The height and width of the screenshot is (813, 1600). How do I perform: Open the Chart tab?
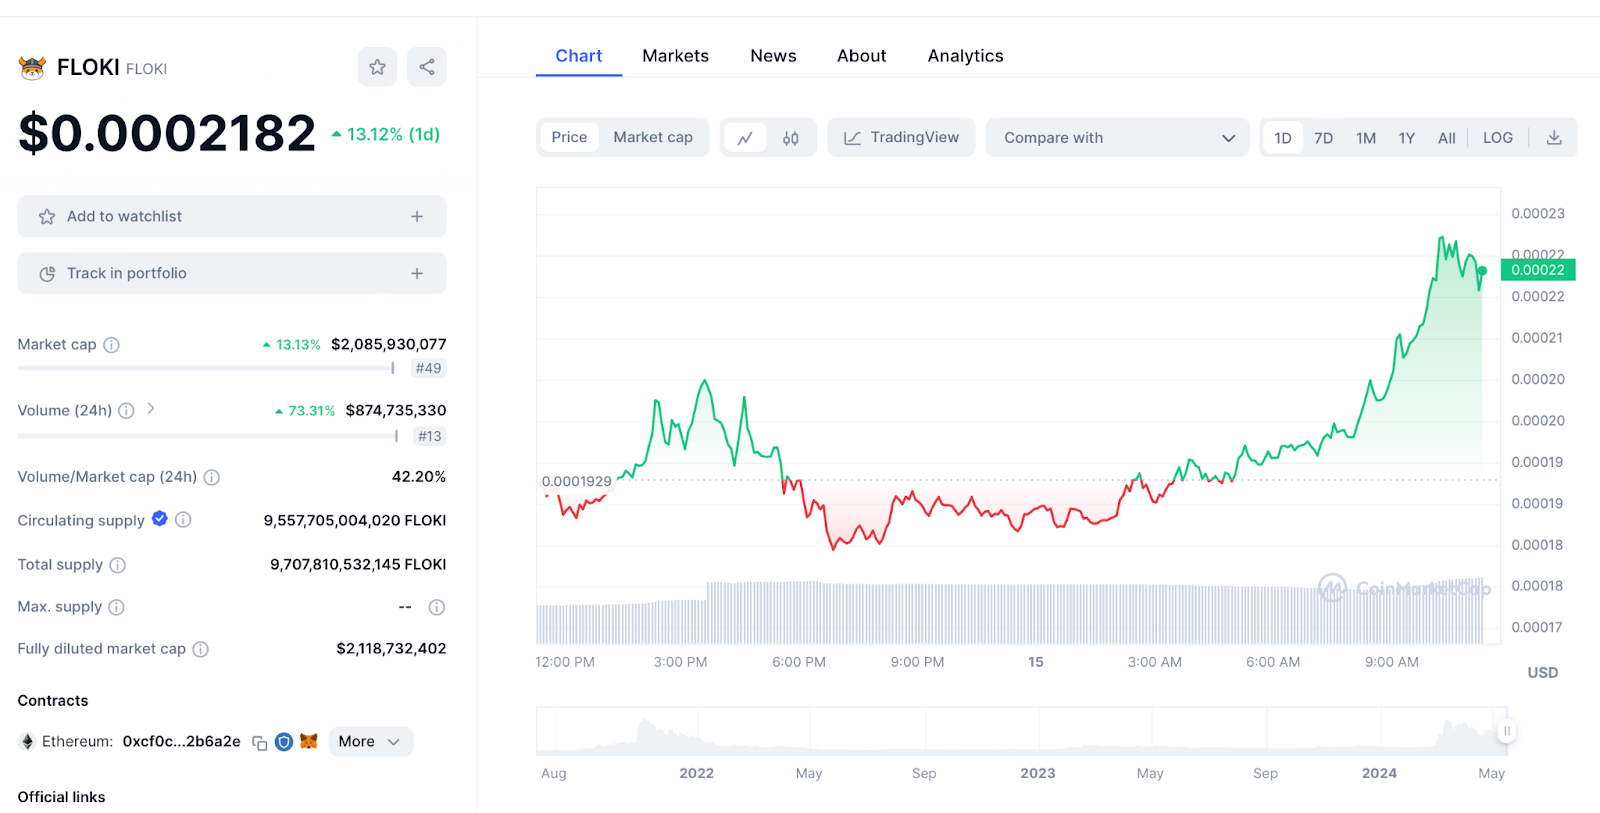[x=579, y=56]
